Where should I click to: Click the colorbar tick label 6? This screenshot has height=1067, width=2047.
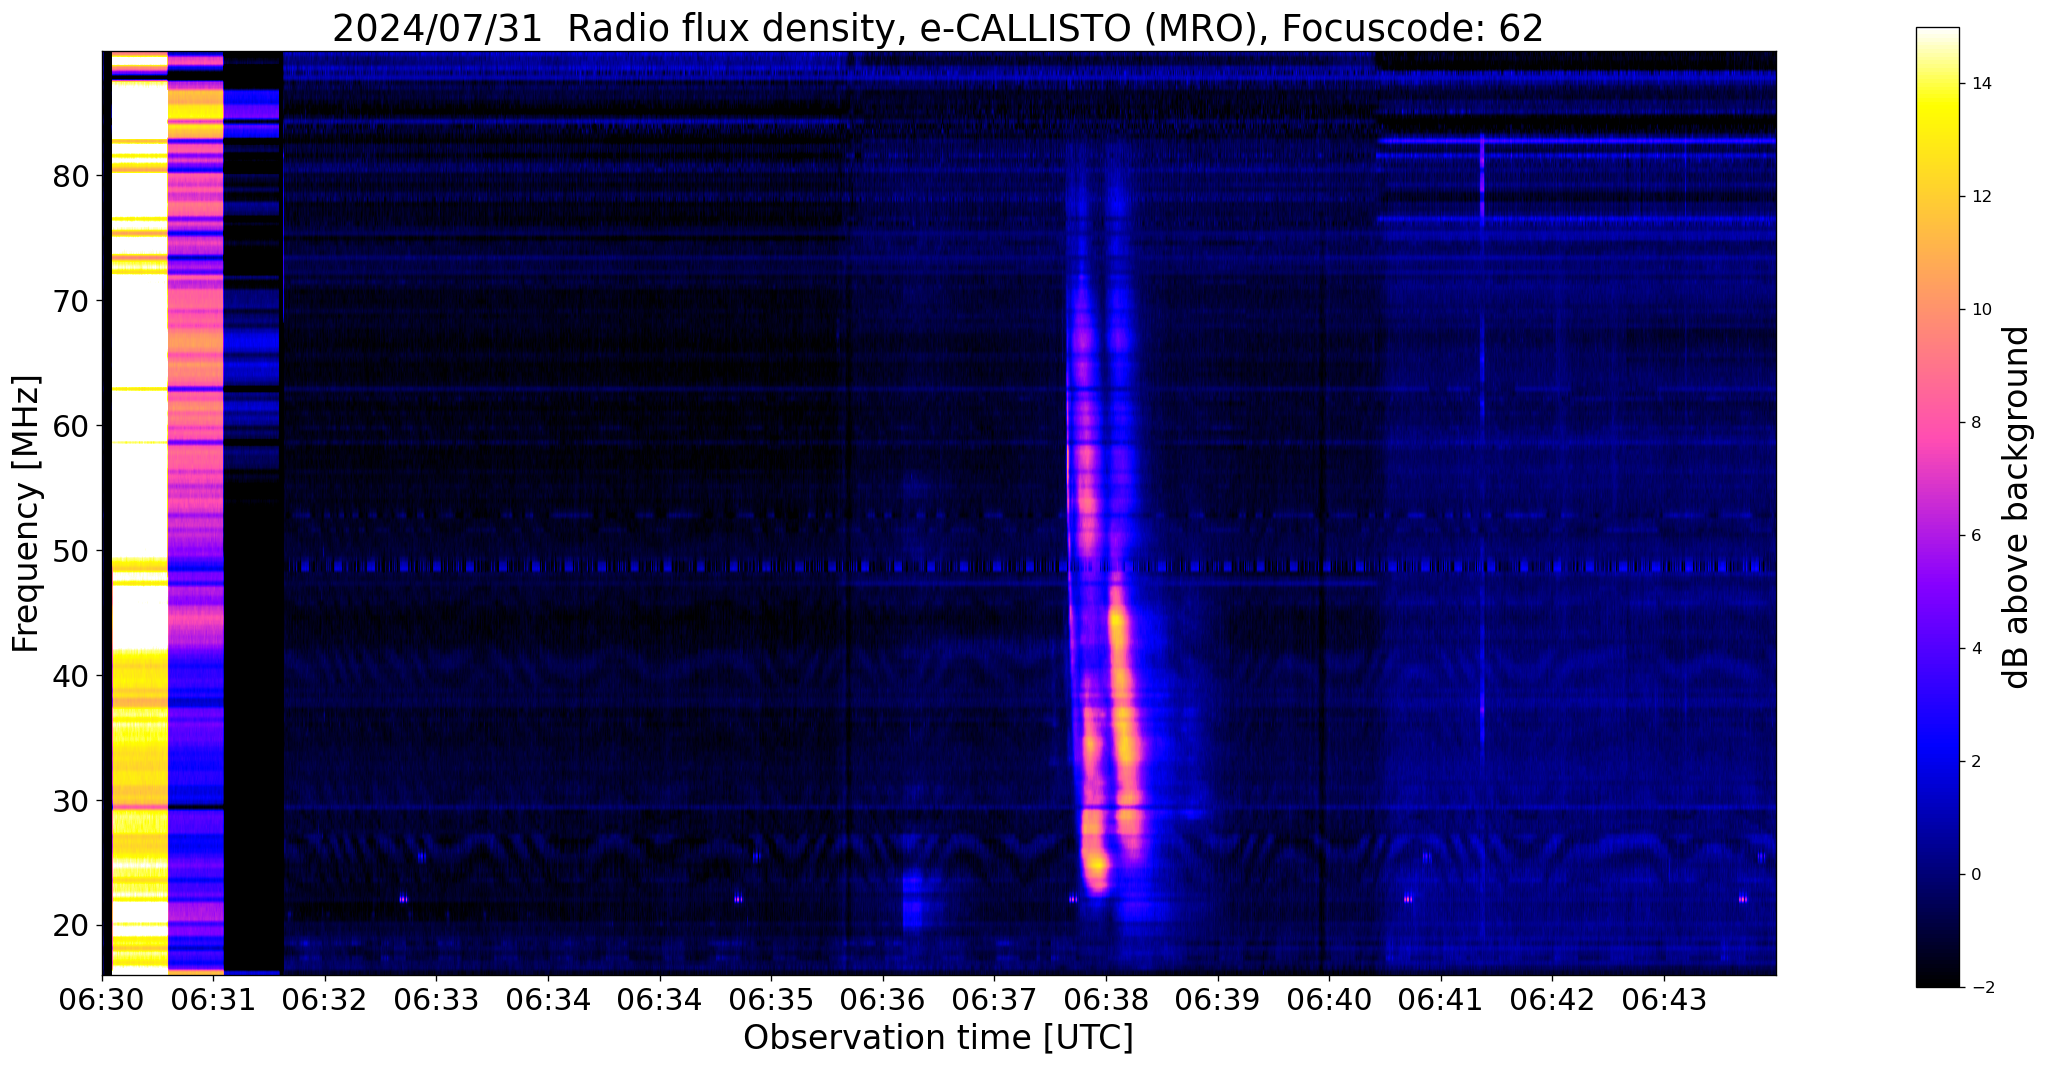(1975, 536)
